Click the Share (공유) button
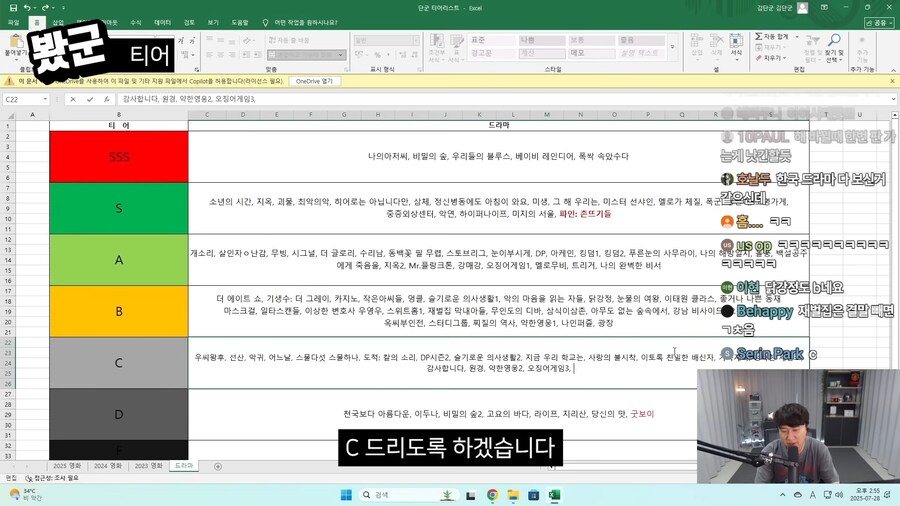Screen dimensions: 900x506 [x=879, y=22]
